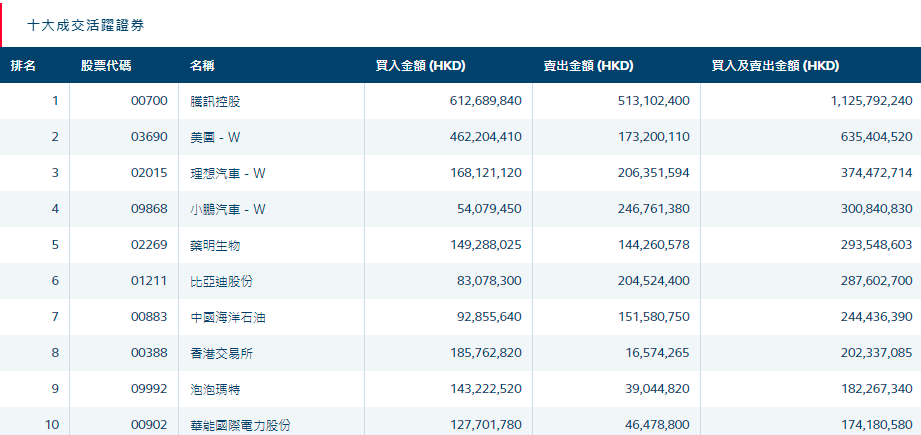This screenshot has height=435, width=921.
Task: Click sell amount 246,761,380
Action: [x=654, y=209]
